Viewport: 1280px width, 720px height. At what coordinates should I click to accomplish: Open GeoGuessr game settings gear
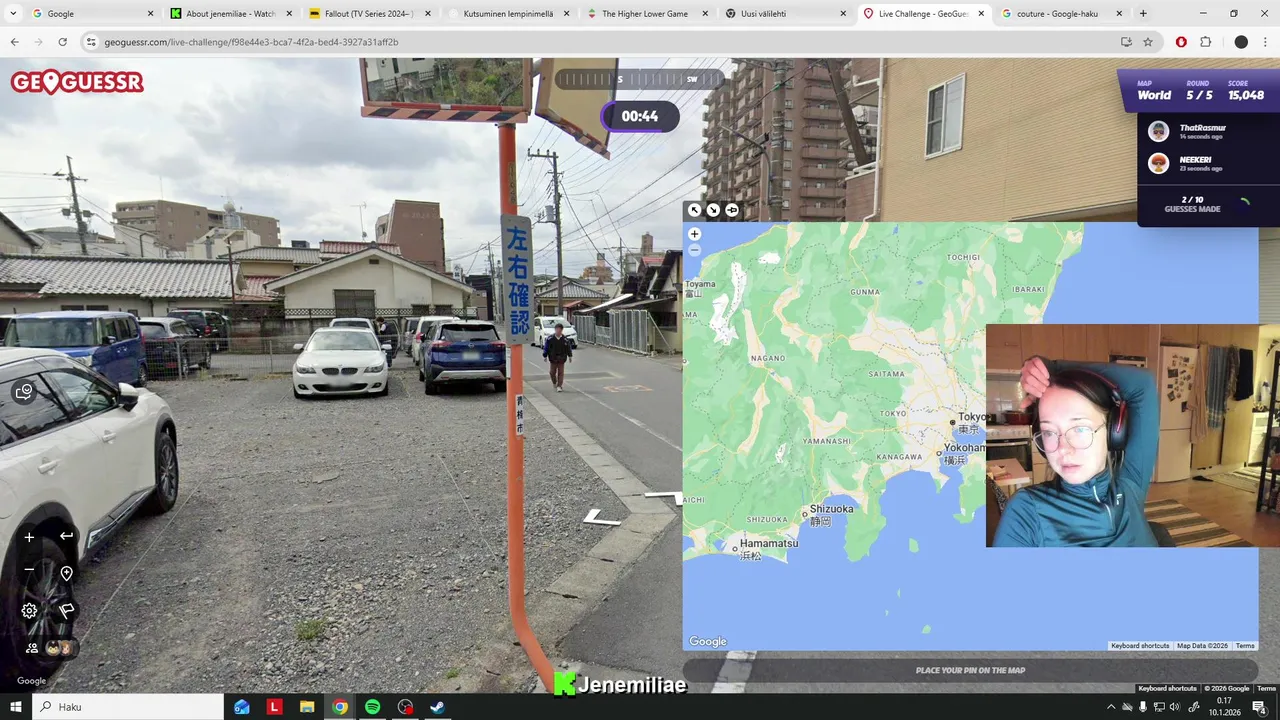29,611
